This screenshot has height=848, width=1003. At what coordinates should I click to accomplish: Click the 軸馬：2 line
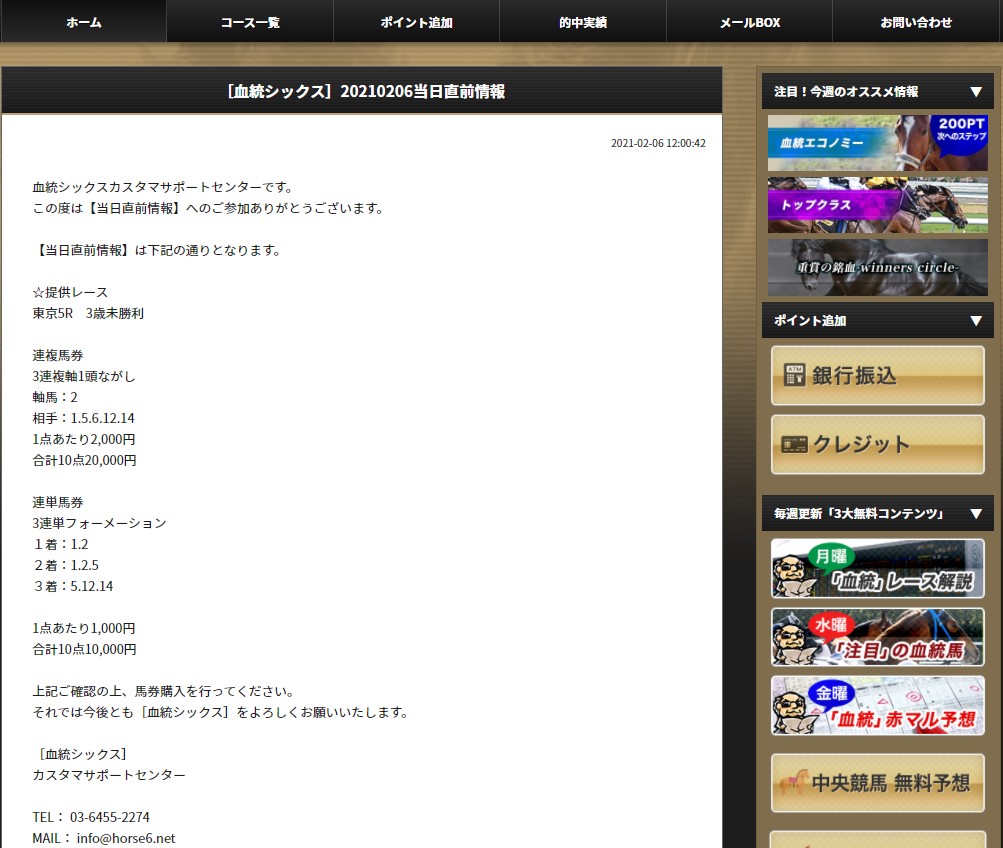tap(55, 397)
